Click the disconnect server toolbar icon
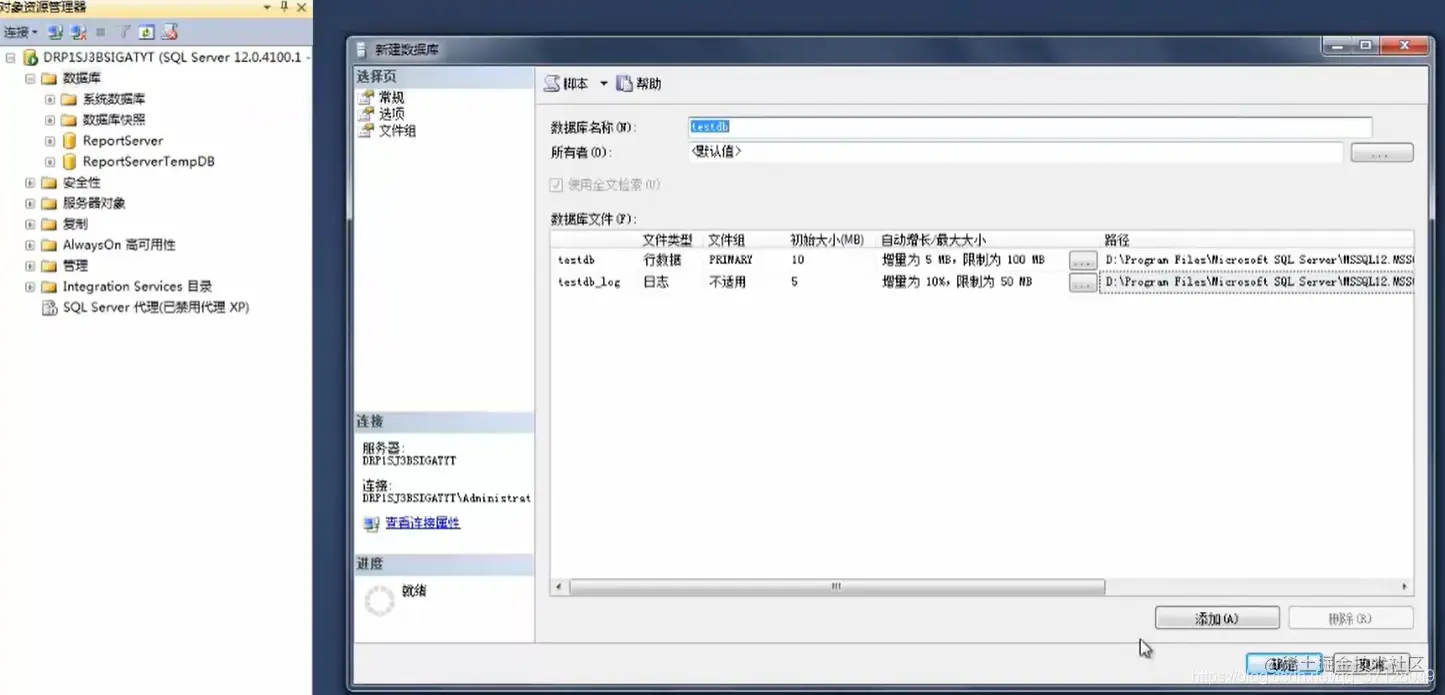 click(79, 33)
